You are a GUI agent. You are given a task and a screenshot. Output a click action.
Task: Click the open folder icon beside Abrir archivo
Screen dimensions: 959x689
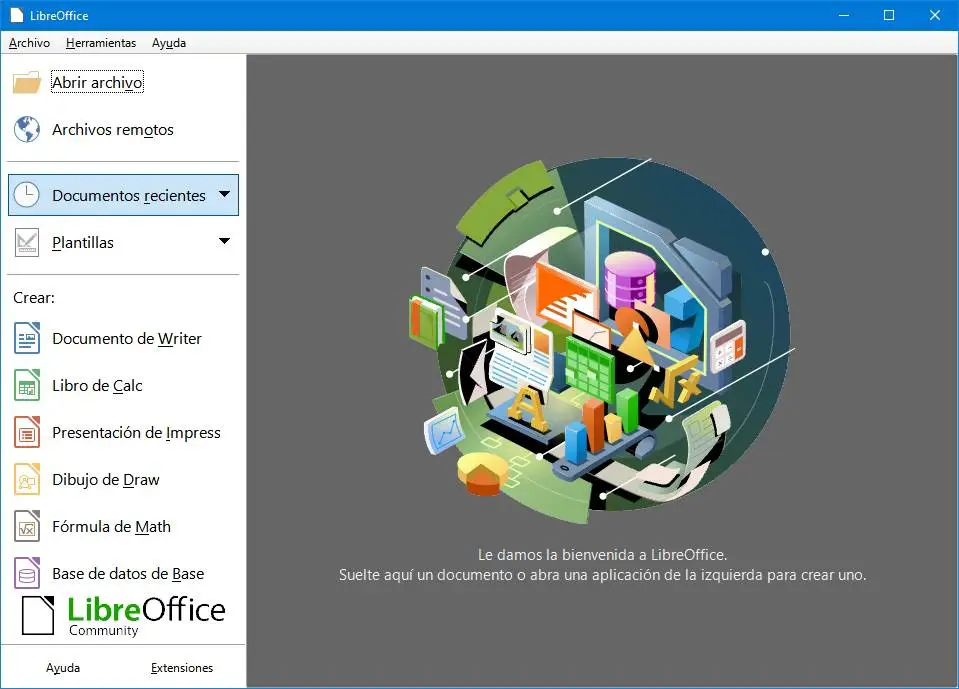point(27,82)
